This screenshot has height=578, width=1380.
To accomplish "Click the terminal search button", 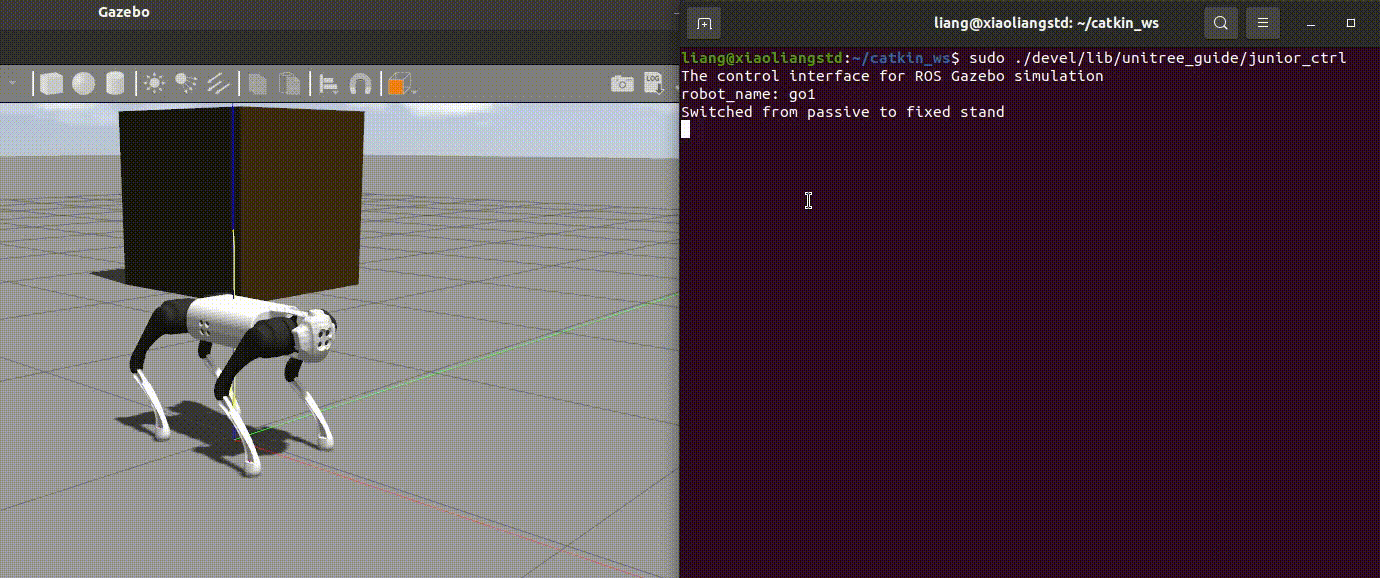I will (x=1221, y=23).
